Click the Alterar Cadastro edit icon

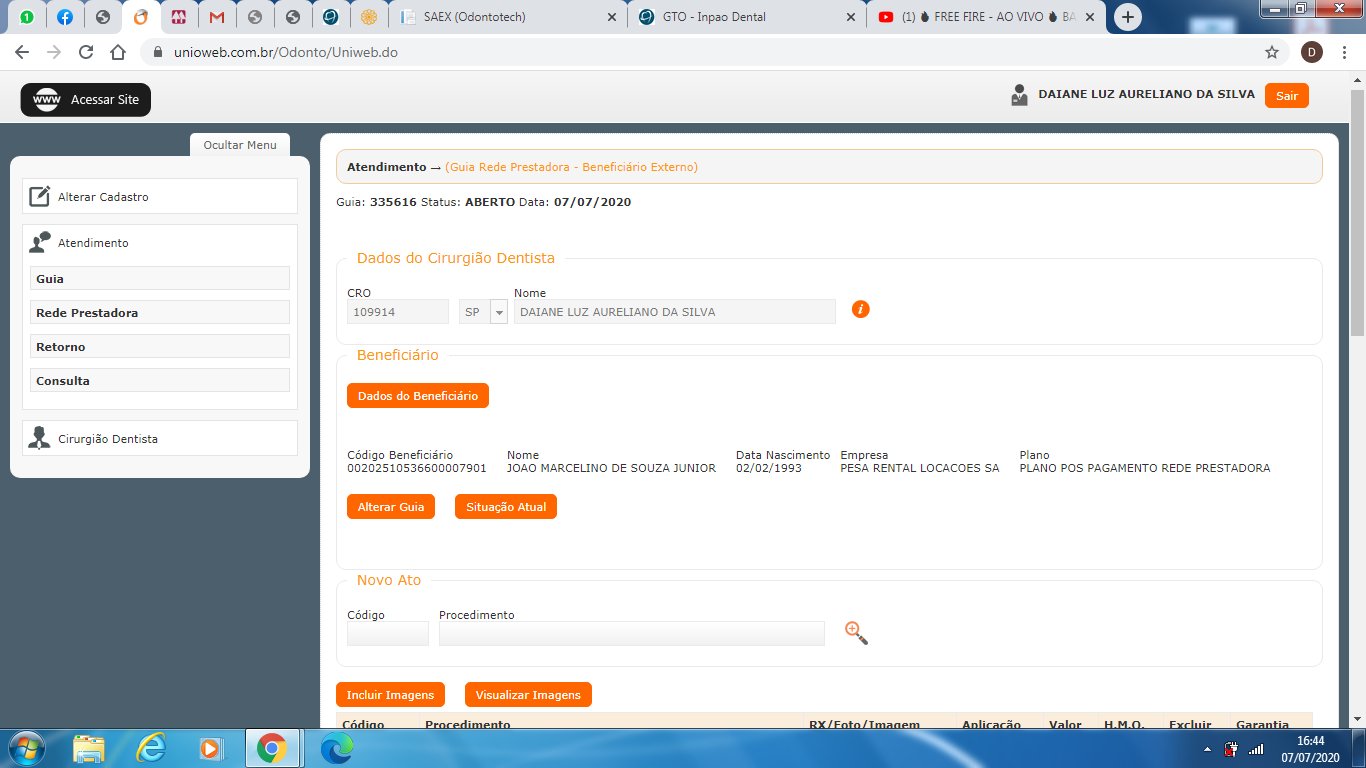[39, 196]
